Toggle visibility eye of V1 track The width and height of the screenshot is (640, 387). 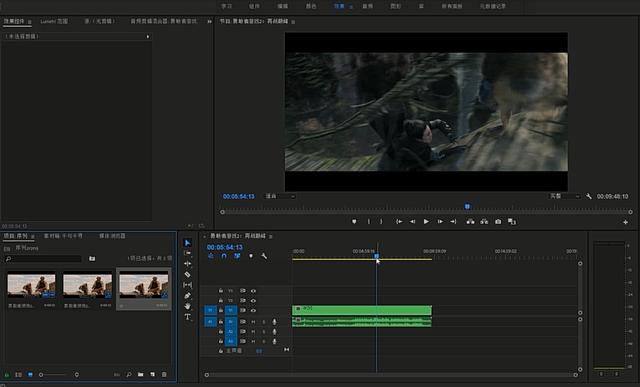point(253,310)
